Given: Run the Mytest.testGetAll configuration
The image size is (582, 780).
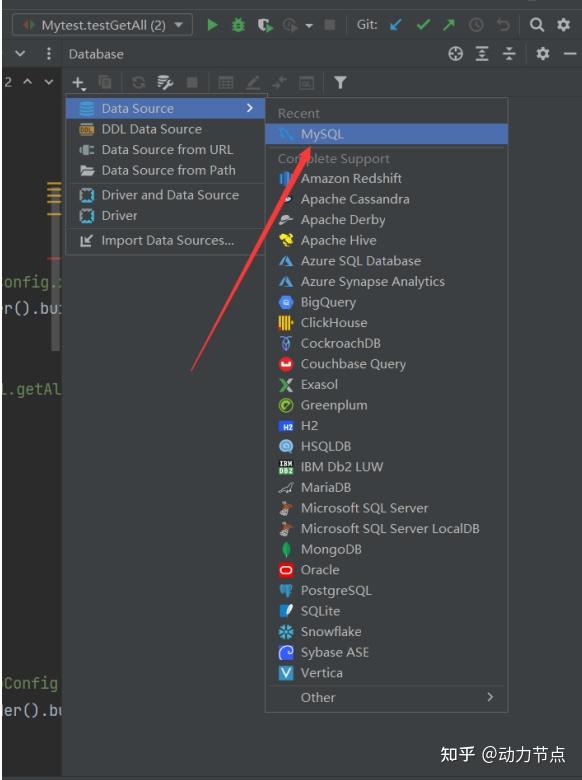Looking at the screenshot, I should click(x=212, y=24).
